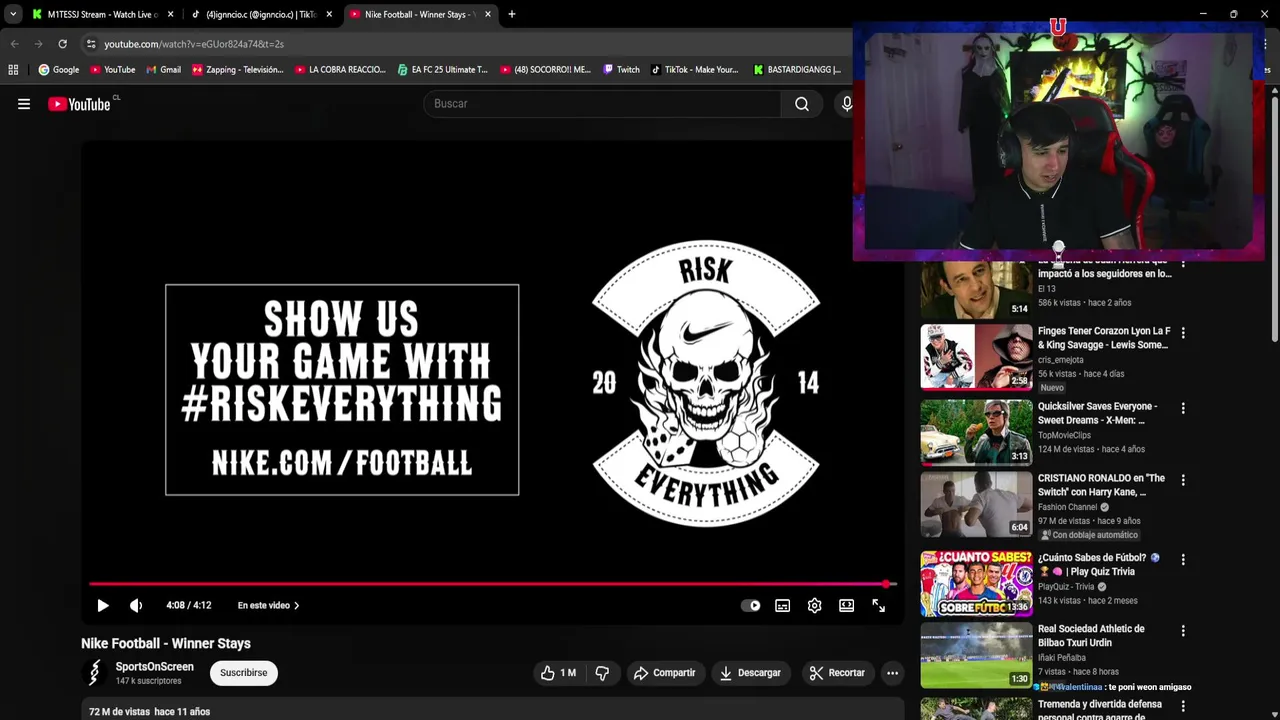
Task: Open options menu for Real Sociedad video
Action: click(1183, 631)
